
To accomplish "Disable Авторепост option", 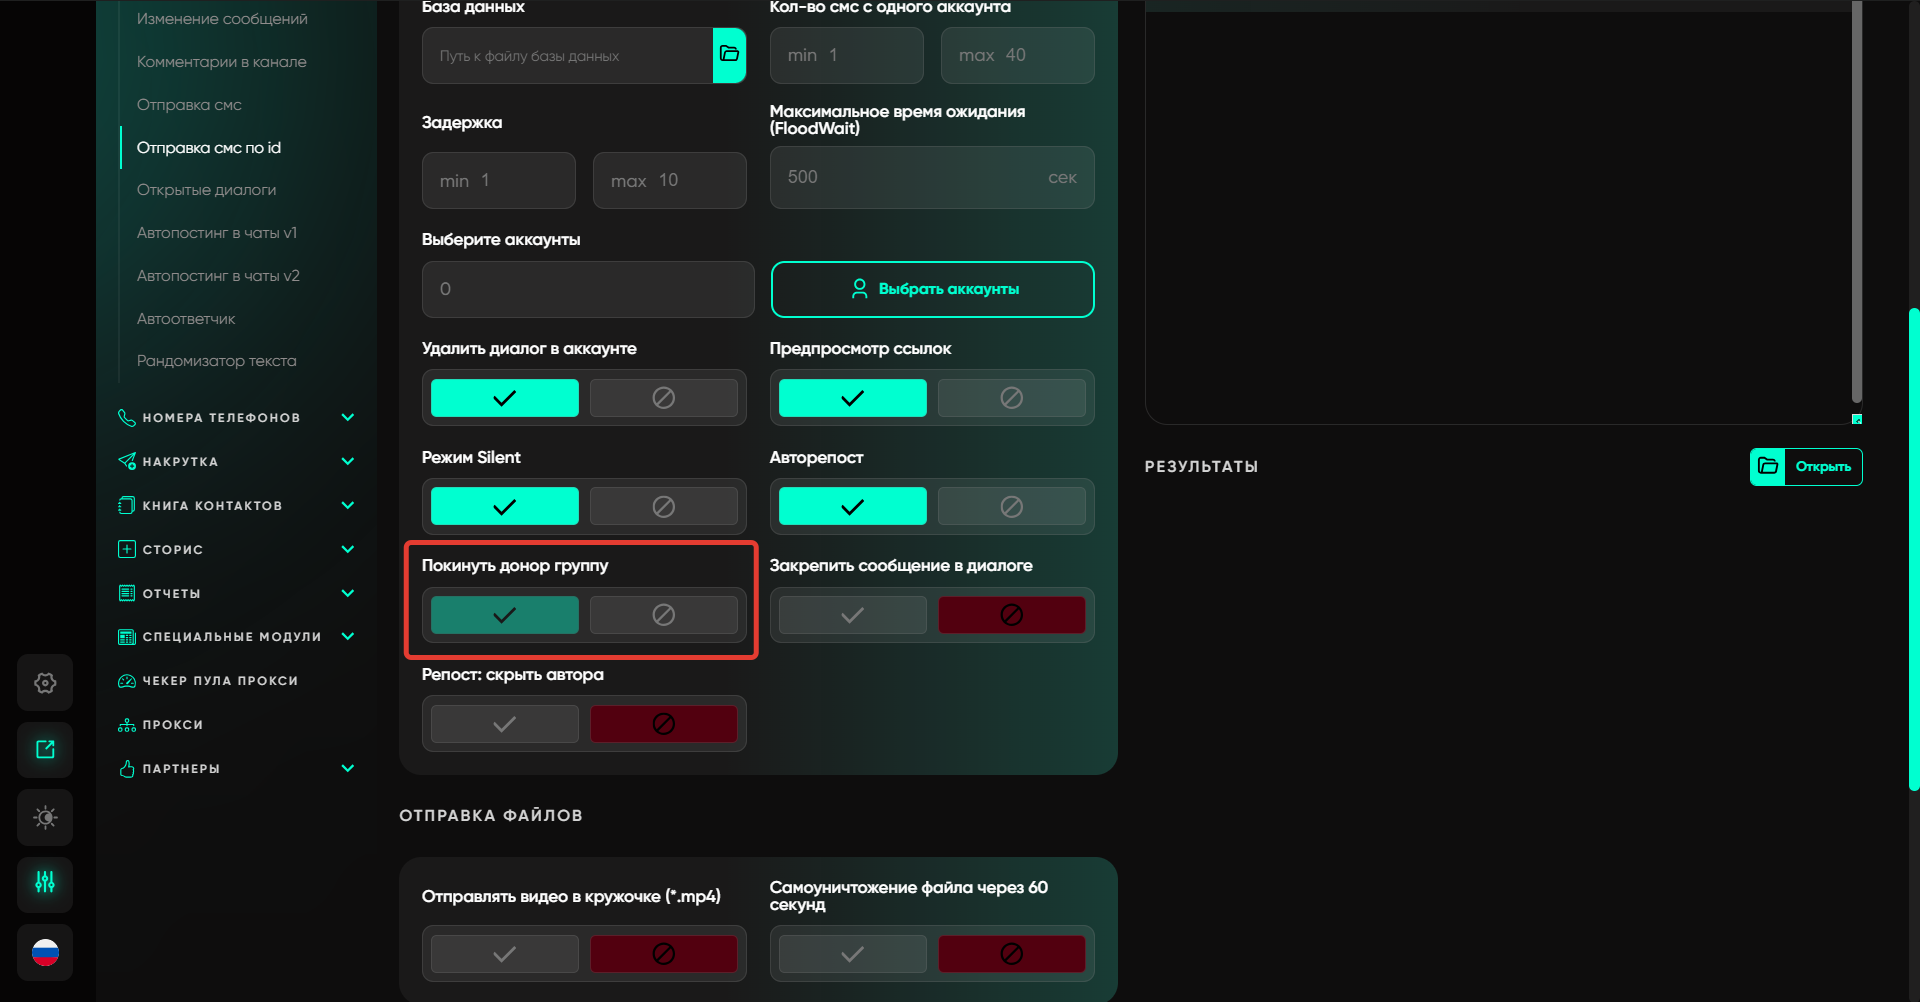I will [x=1011, y=507].
